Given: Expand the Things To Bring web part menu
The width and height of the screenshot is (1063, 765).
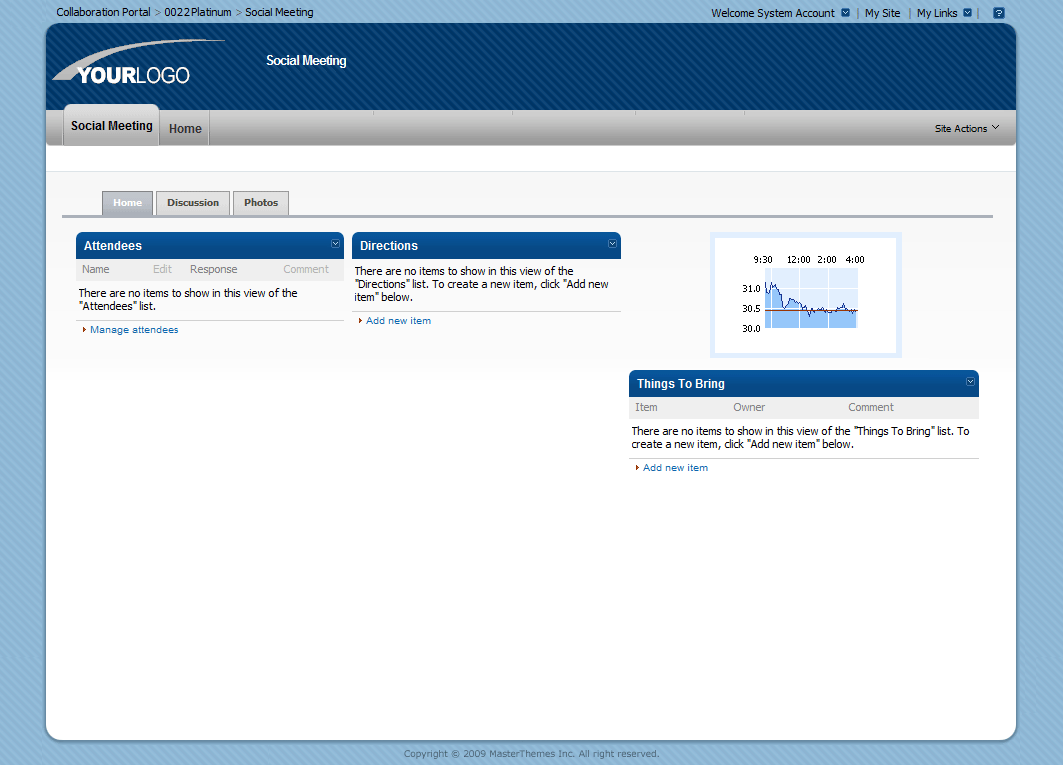Looking at the screenshot, I should 969,382.
